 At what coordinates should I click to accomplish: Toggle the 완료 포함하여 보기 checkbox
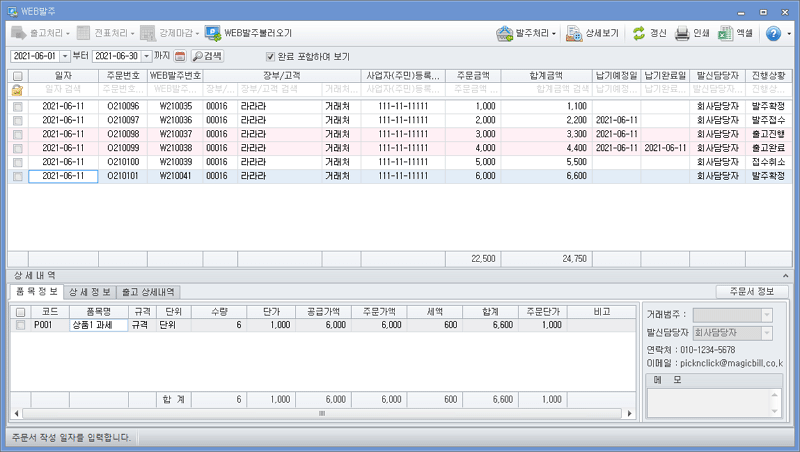click(270, 57)
